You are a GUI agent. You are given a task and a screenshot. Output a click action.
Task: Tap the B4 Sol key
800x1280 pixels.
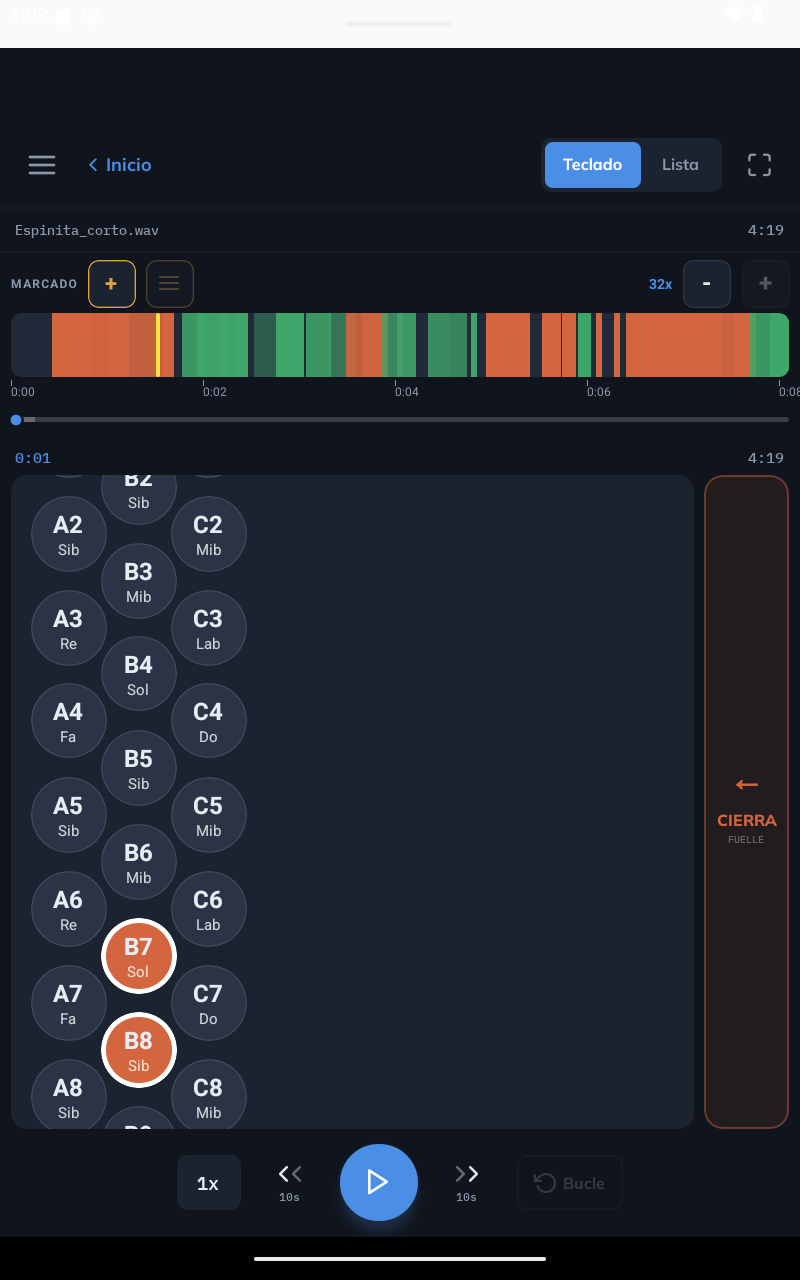(x=139, y=674)
